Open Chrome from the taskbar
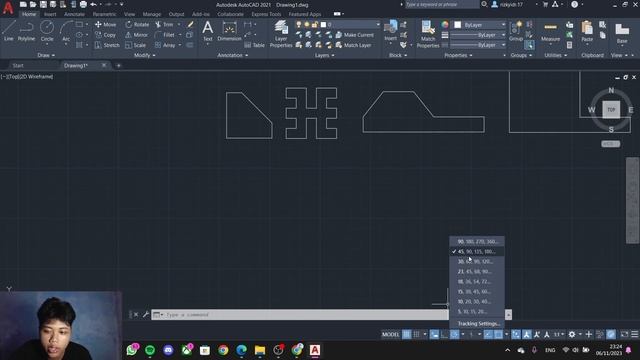The image size is (640, 360). coord(223,350)
